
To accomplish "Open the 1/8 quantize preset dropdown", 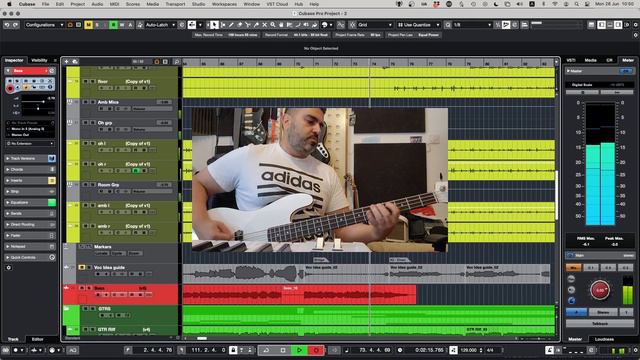I will click(x=472, y=25).
